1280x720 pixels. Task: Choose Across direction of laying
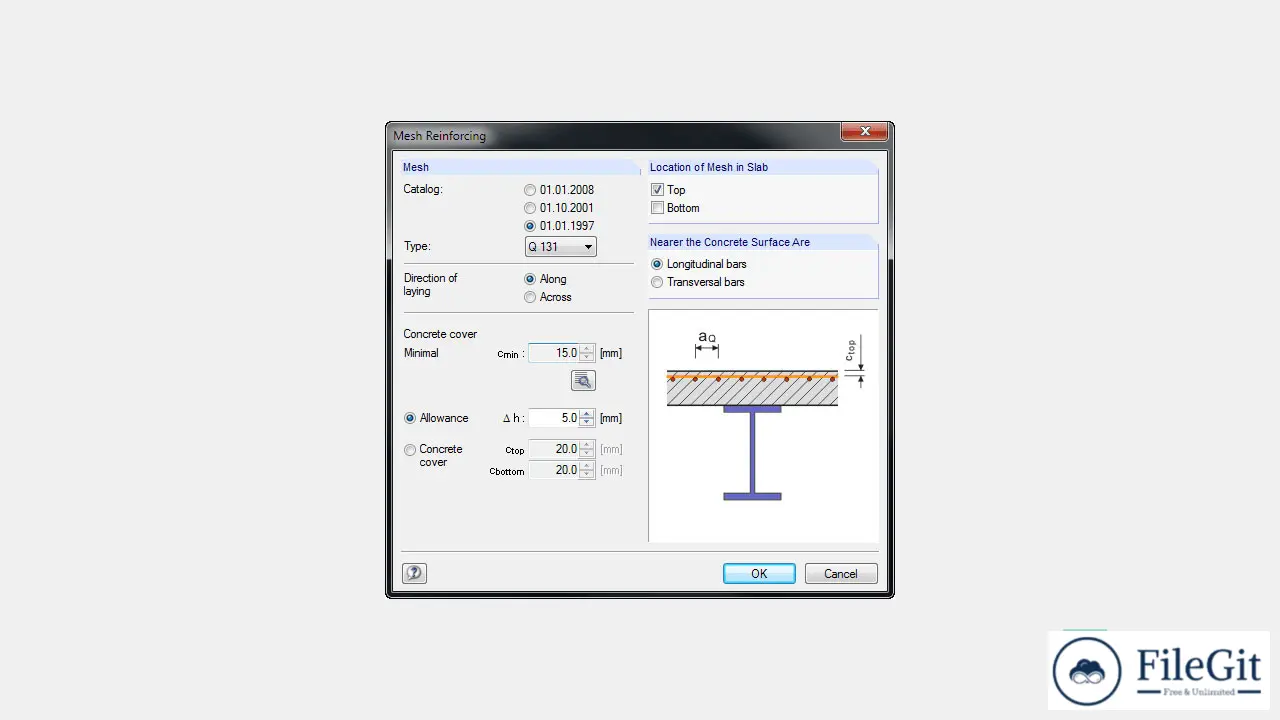point(530,297)
